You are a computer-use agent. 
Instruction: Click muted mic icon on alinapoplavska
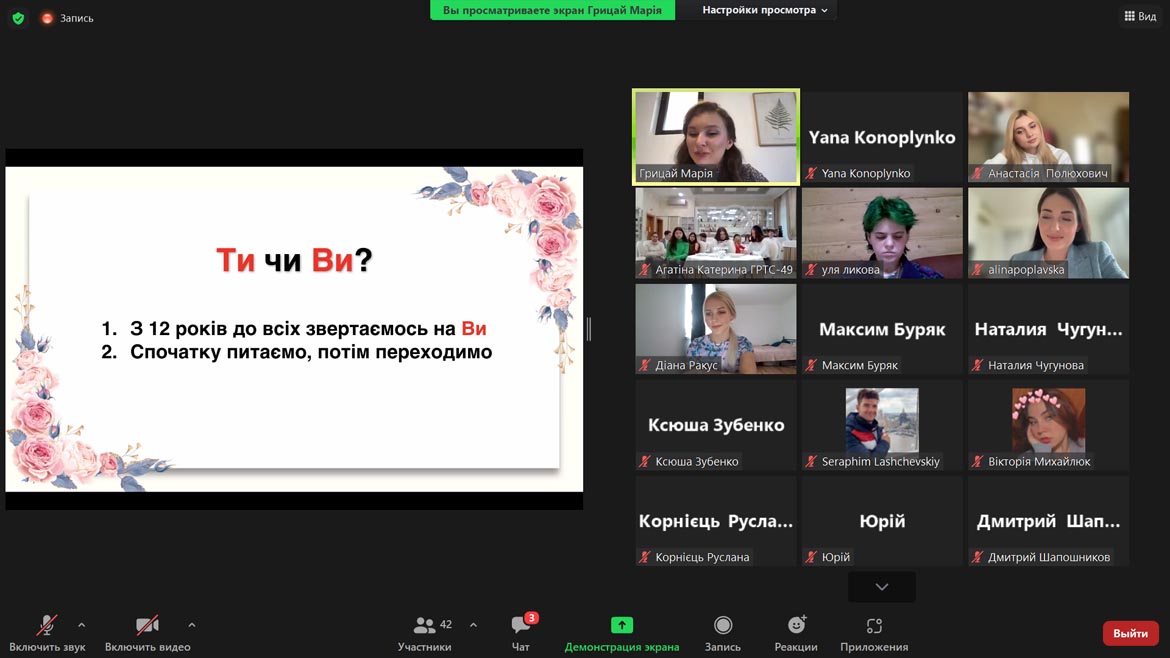[x=977, y=269]
